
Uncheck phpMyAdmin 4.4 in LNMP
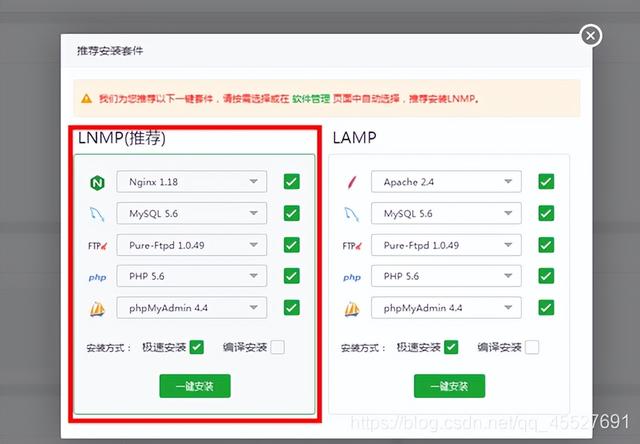pyautogui.click(x=292, y=307)
